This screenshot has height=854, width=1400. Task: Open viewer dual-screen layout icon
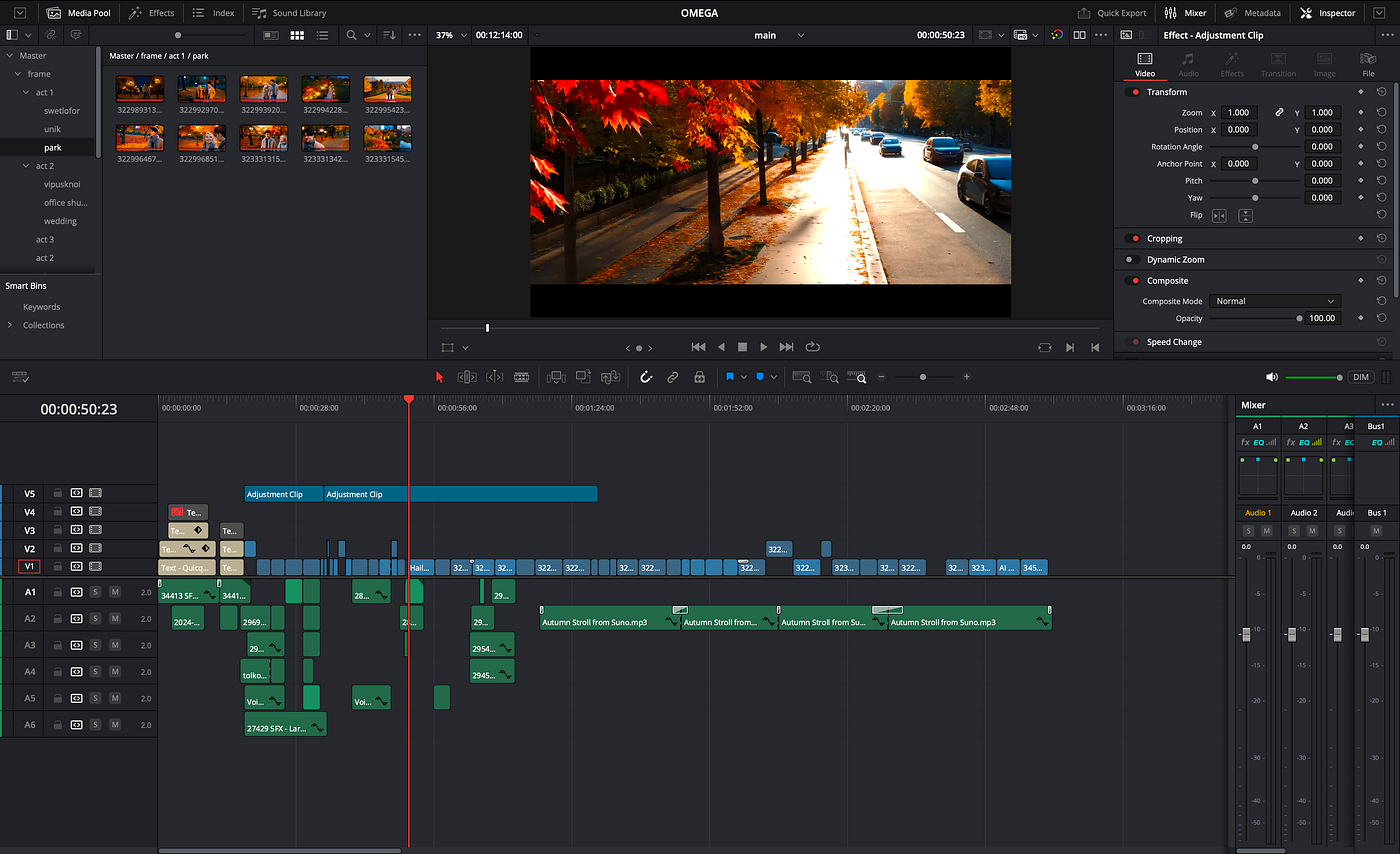pos(1079,35)
